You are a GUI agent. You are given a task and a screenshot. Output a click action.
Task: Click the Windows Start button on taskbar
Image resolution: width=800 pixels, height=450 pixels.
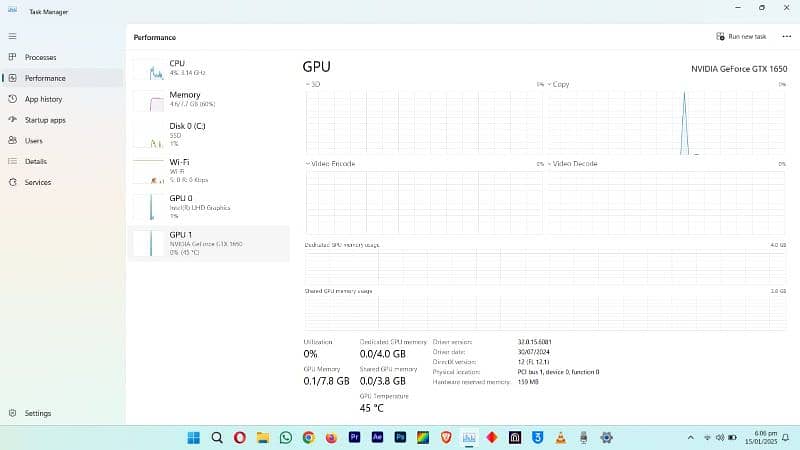193,437
